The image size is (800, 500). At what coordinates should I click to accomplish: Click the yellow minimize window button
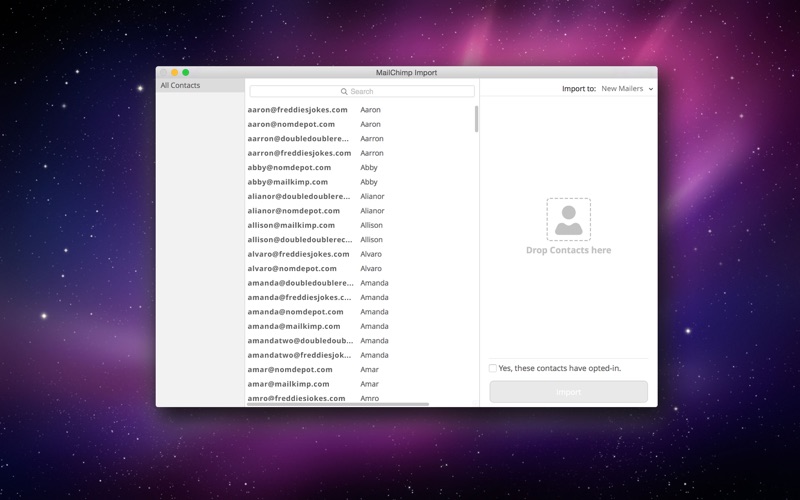point(175,73)
